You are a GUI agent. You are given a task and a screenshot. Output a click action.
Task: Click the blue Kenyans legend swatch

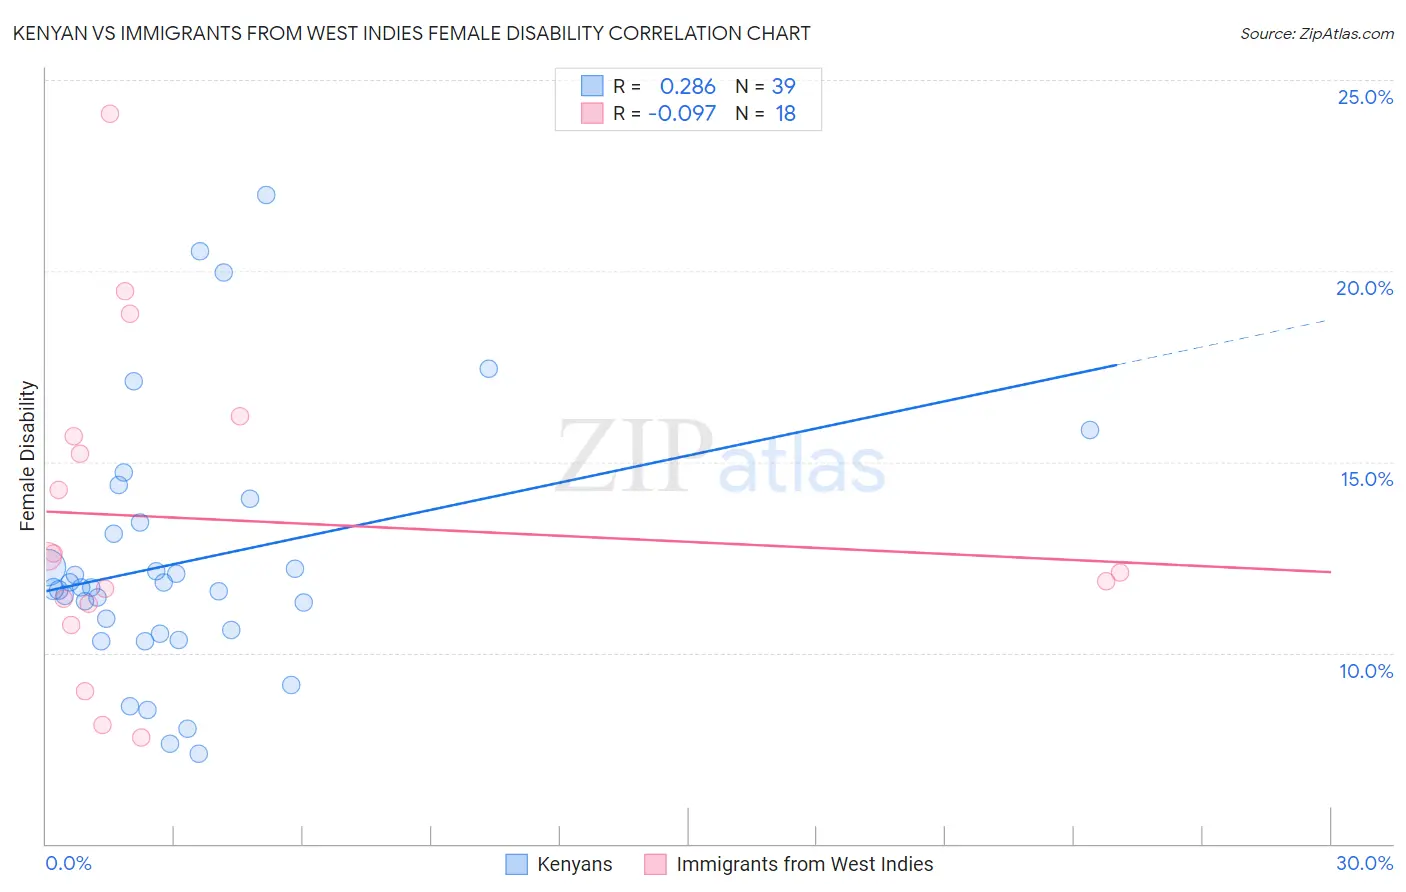coord(516,864)
